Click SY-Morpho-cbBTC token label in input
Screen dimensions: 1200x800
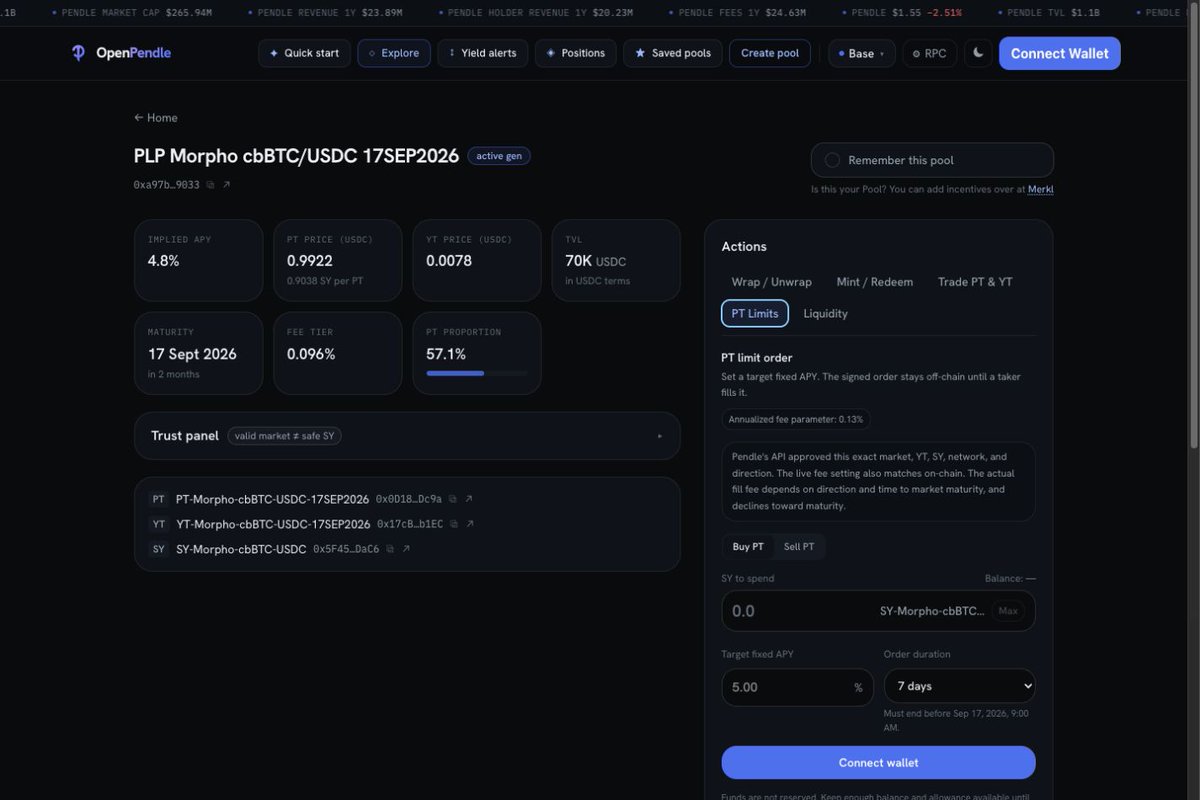click(x=931, y=611)
